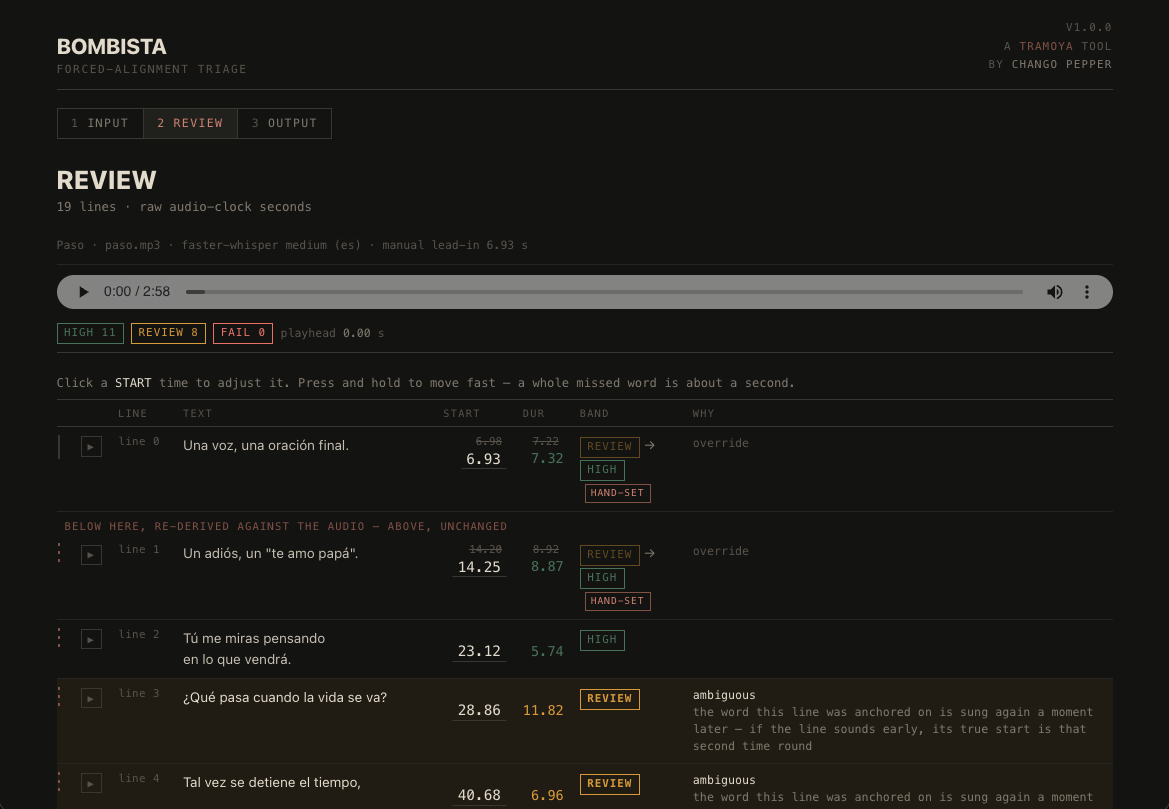Click the TRAMOYA link in the header
1169x809 pixels.
tap(1046, 46)
